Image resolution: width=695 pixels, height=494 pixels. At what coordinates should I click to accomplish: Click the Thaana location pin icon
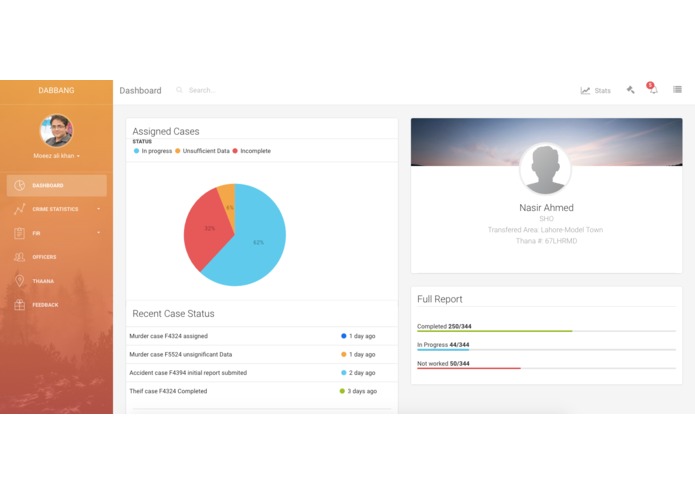point(20,280)
